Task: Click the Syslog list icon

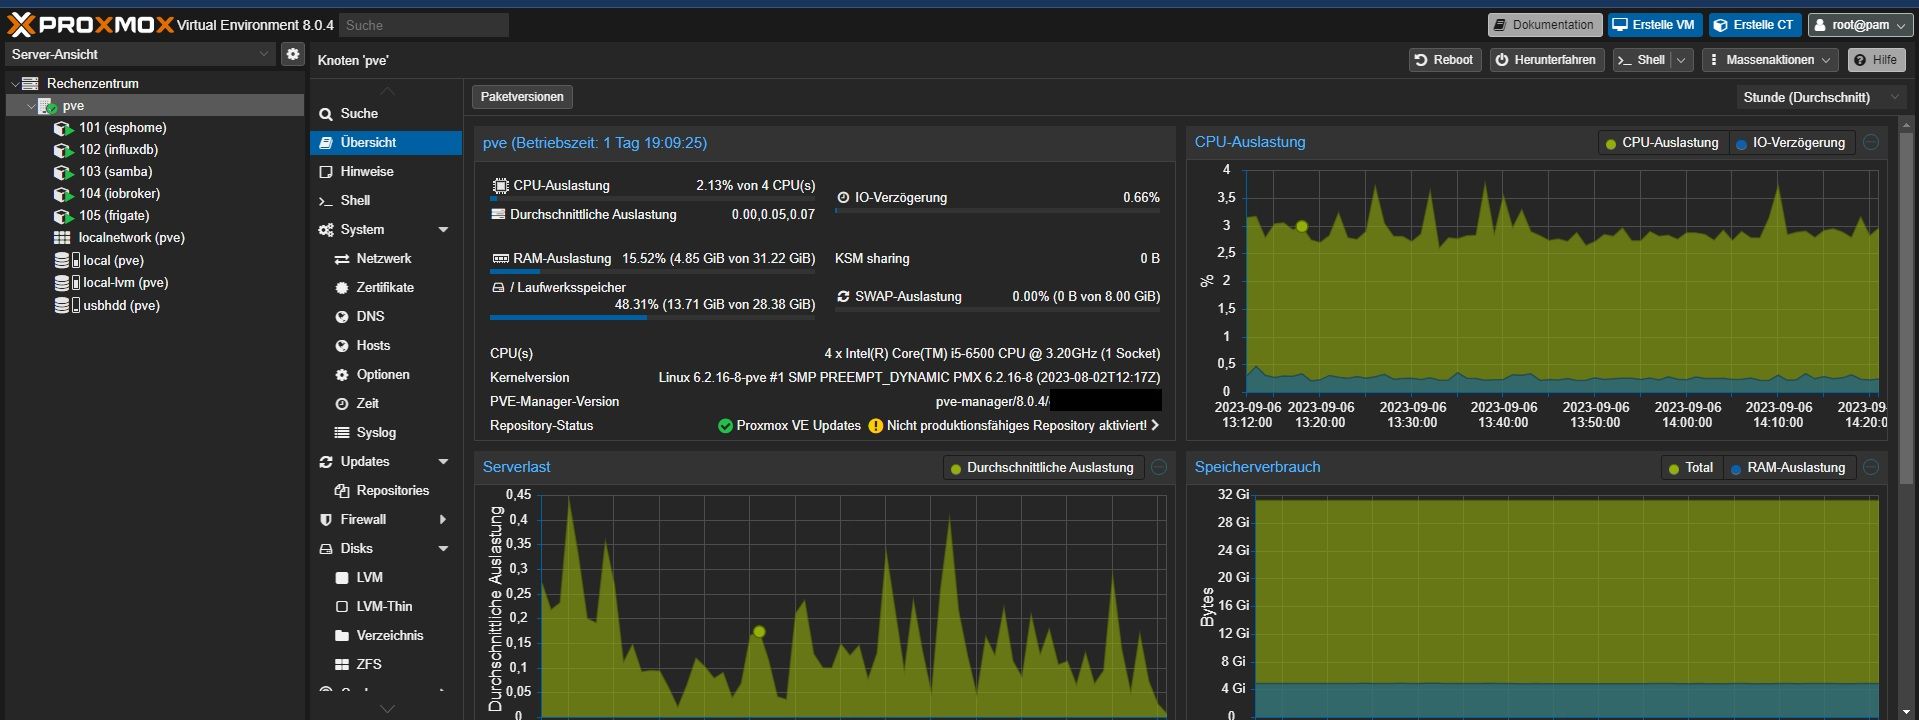Action: point(341,433)
